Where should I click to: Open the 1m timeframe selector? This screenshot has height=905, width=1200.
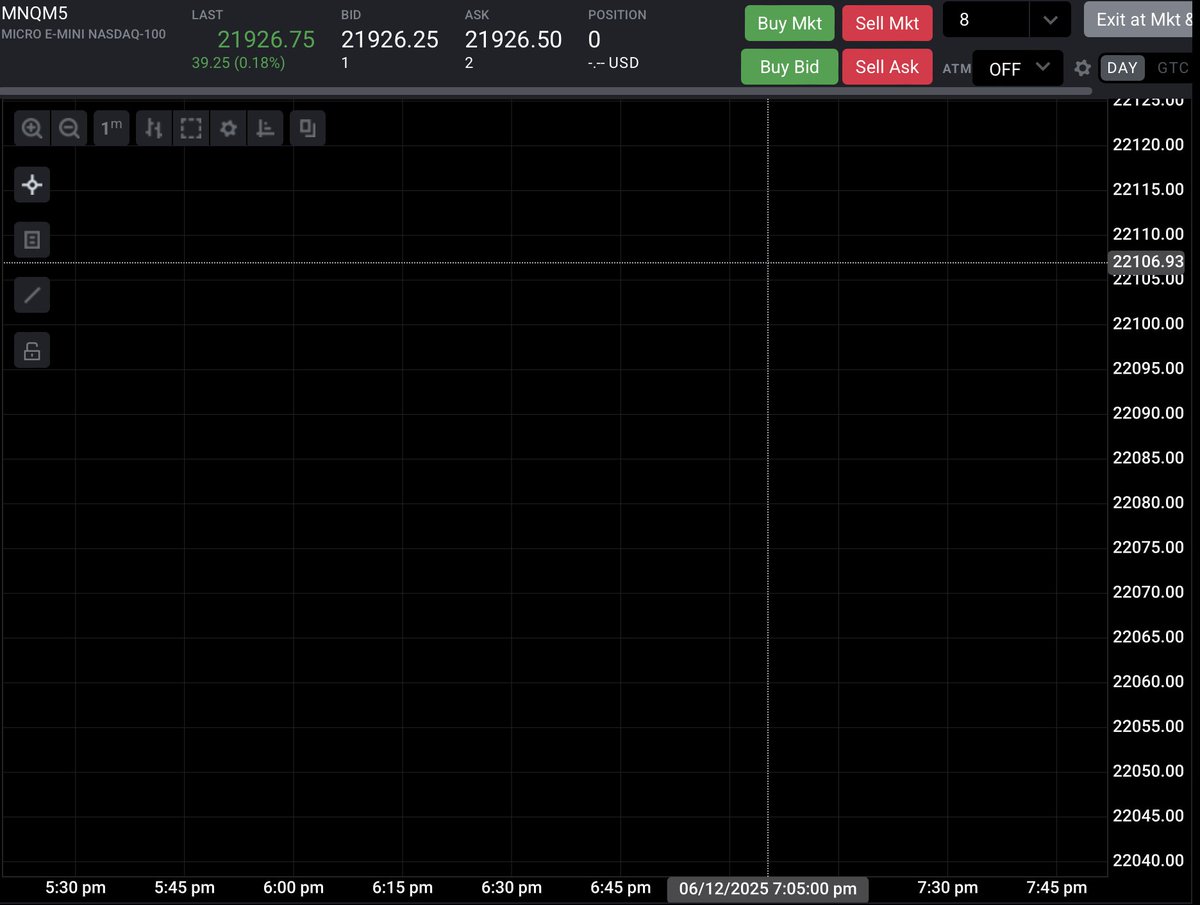[x=111, y=128]
